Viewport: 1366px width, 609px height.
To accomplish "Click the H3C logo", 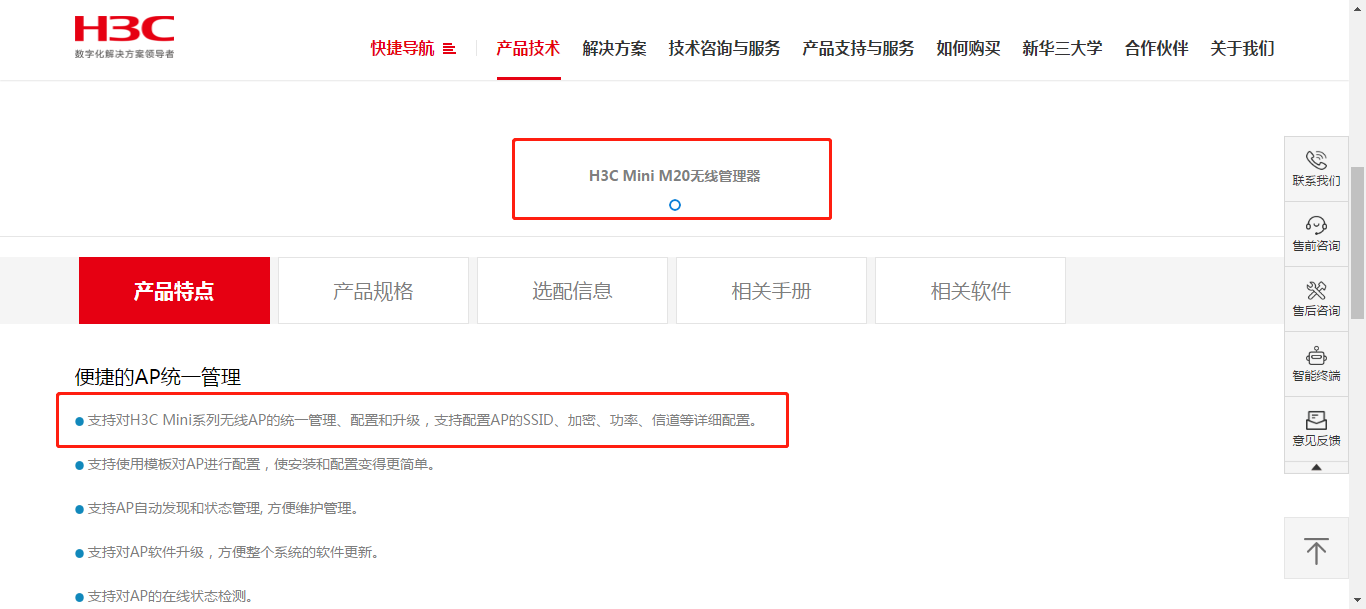I will click(124, 37).
